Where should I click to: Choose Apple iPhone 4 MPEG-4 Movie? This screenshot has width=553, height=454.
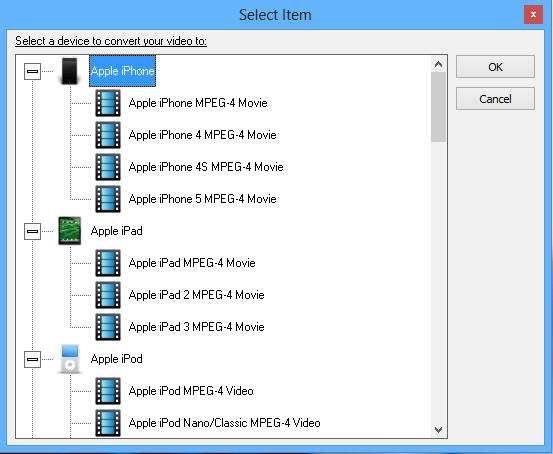pos(202,135)
